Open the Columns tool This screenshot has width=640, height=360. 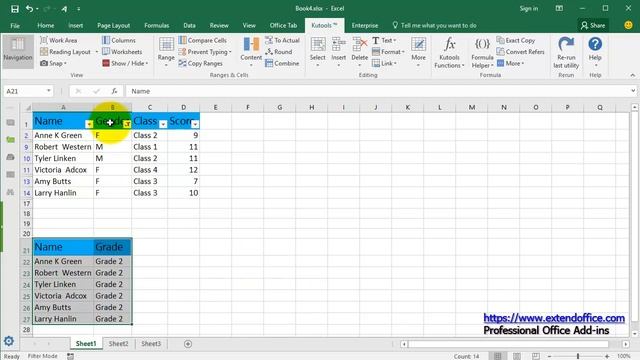point(119,40)
